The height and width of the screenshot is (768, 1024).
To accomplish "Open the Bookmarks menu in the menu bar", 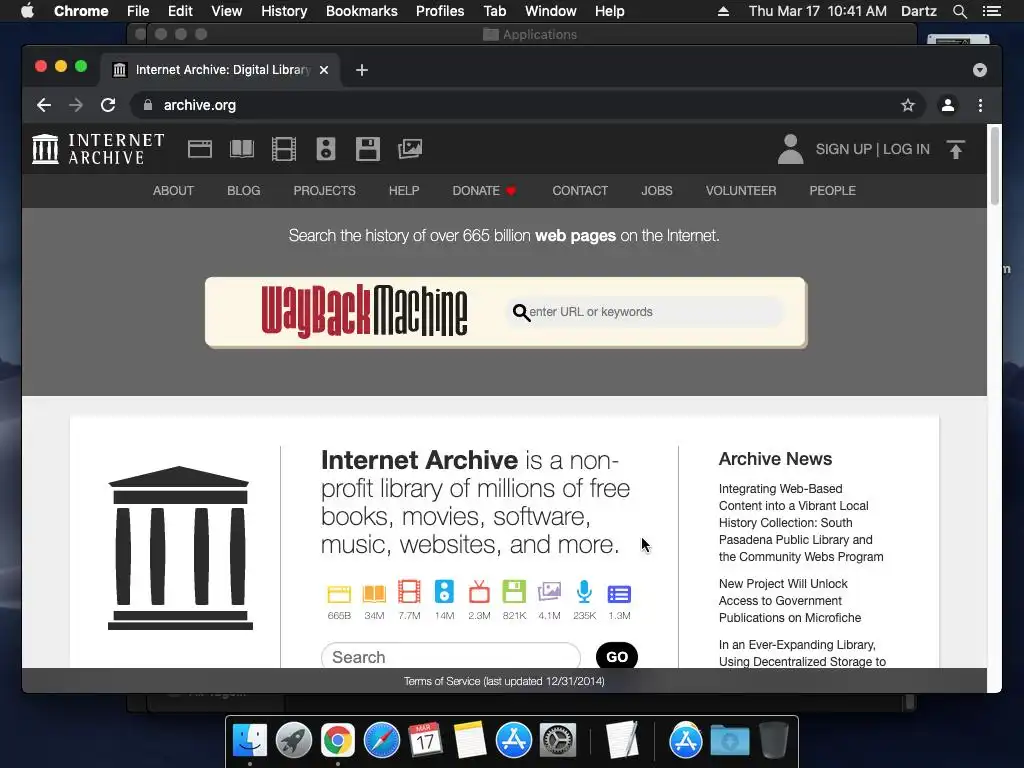I will (362, 11).
